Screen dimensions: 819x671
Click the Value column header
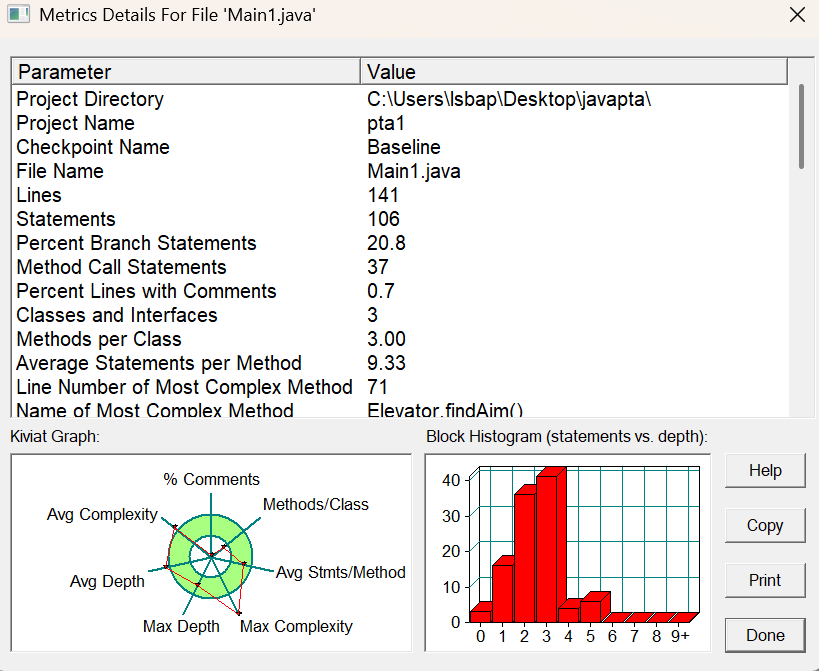coord(574,72)
